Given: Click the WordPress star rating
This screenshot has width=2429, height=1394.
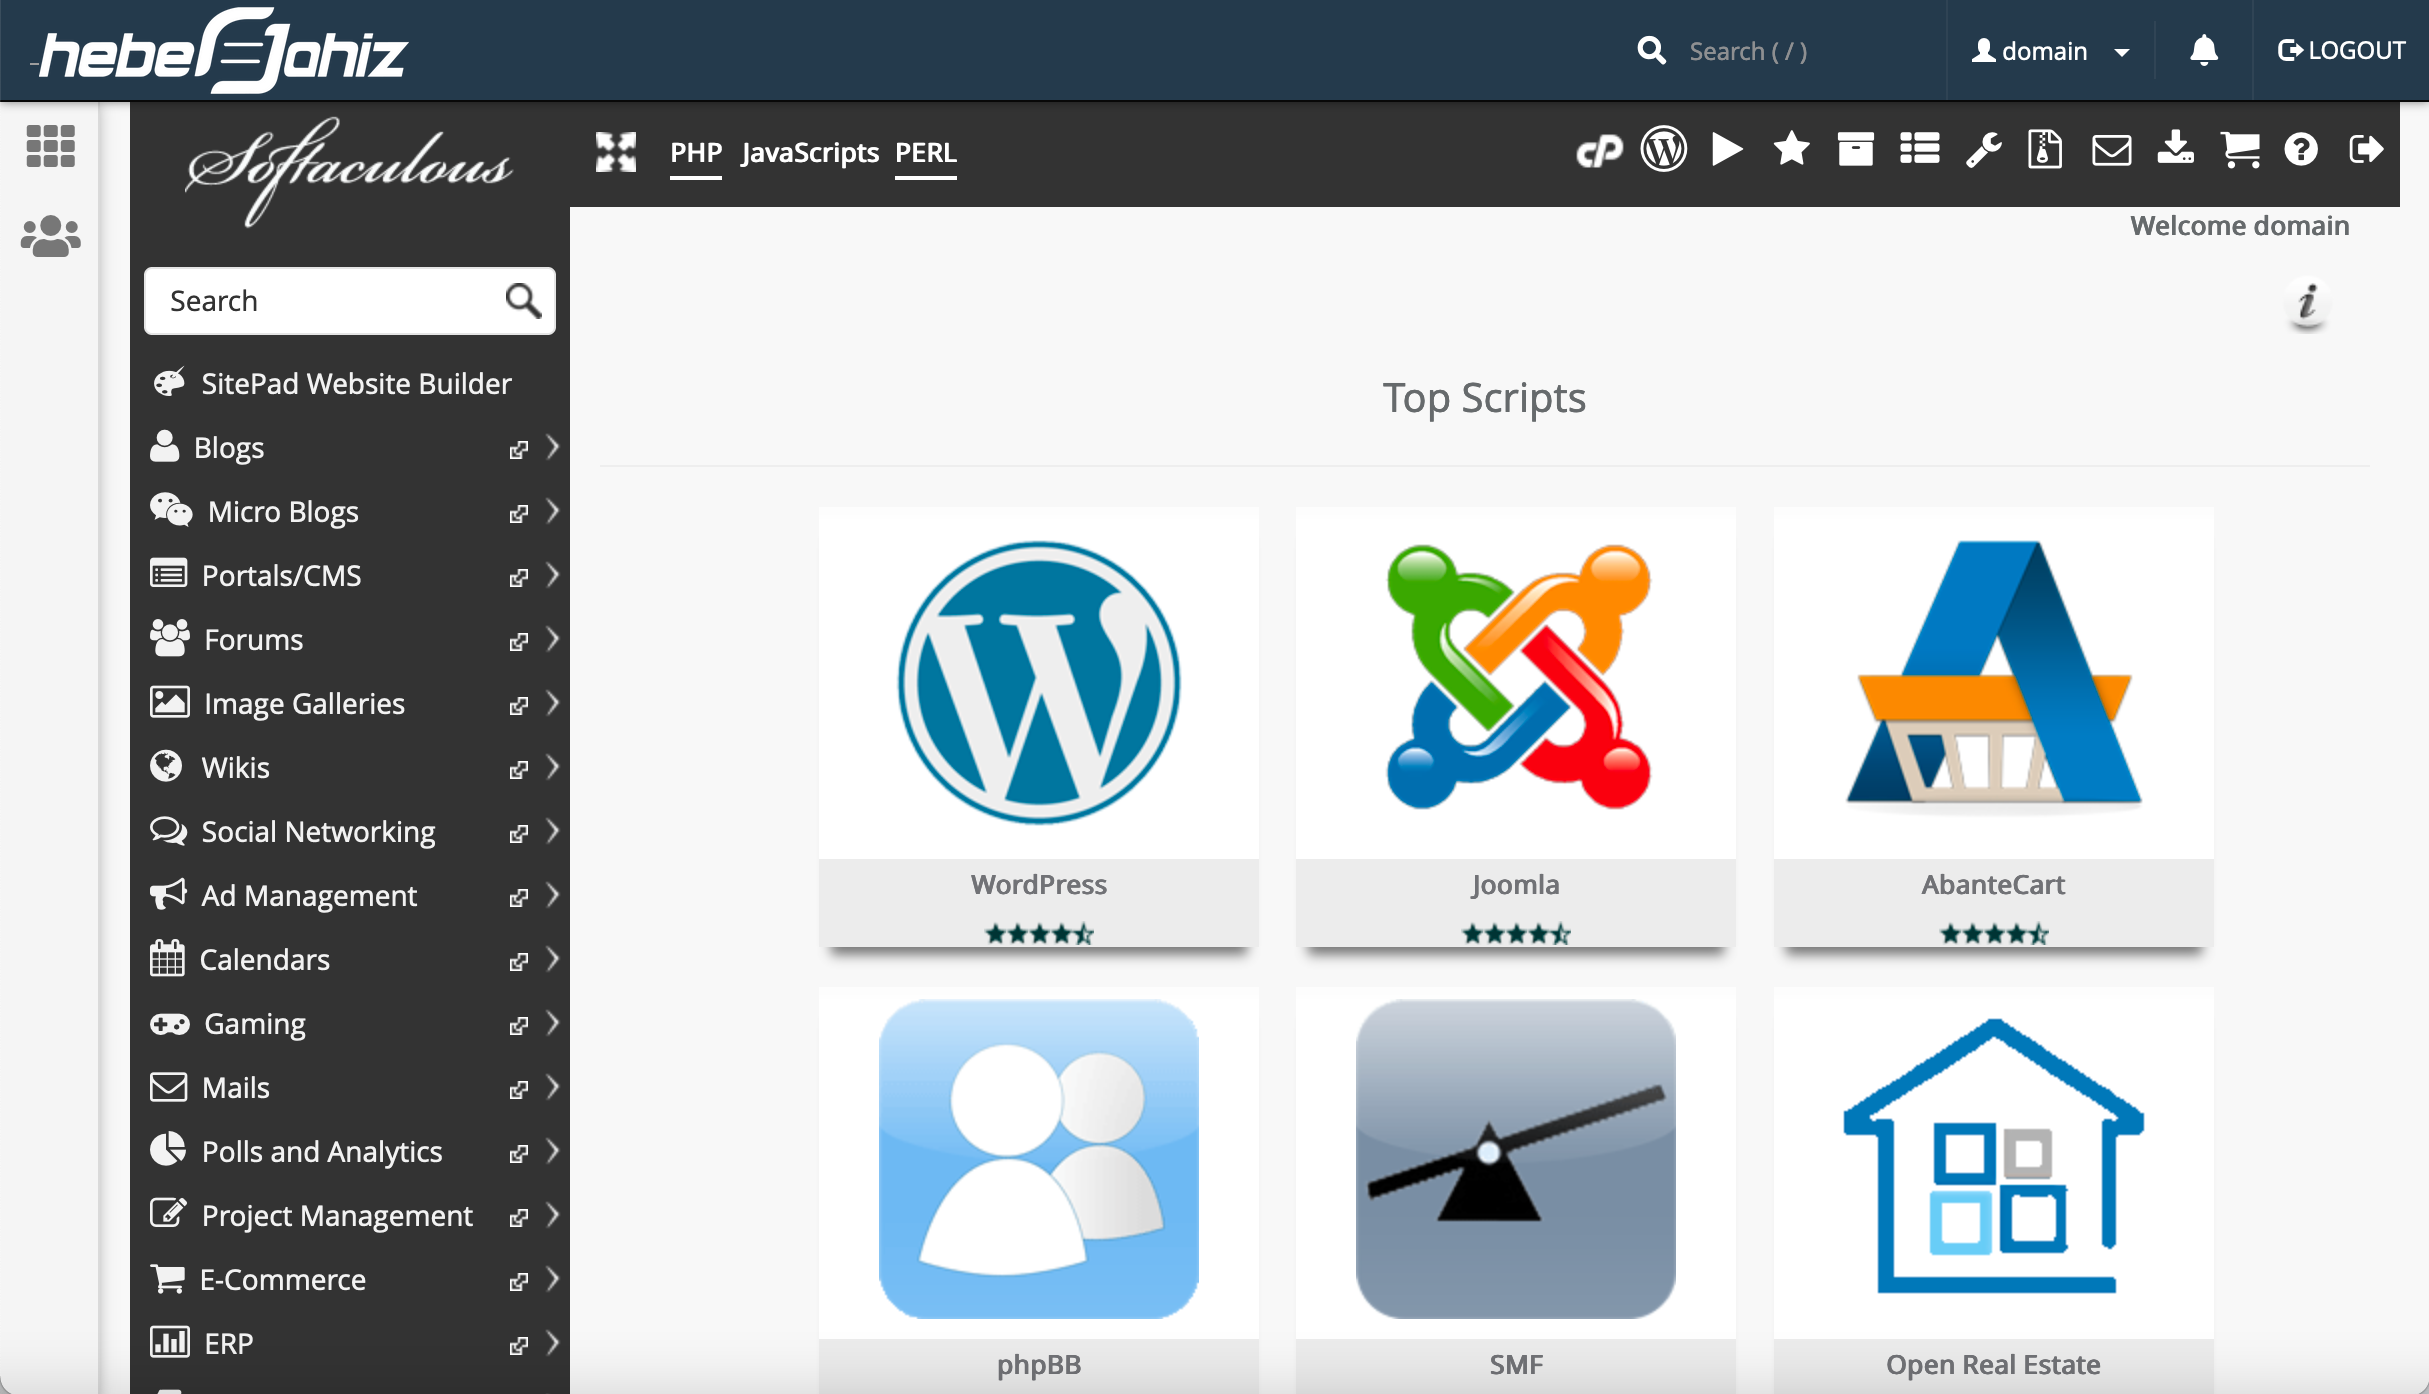Looking at the screenshot, I should (x=1039, y=934).
